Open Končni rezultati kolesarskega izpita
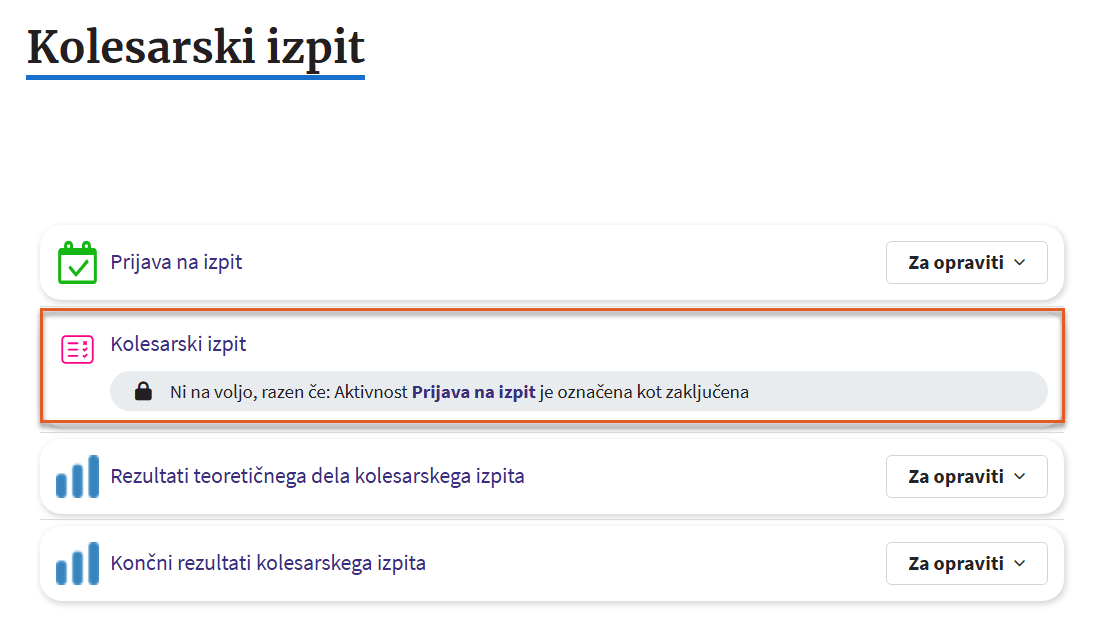The width and height of the screenshot is (1096, 629). 268,563
